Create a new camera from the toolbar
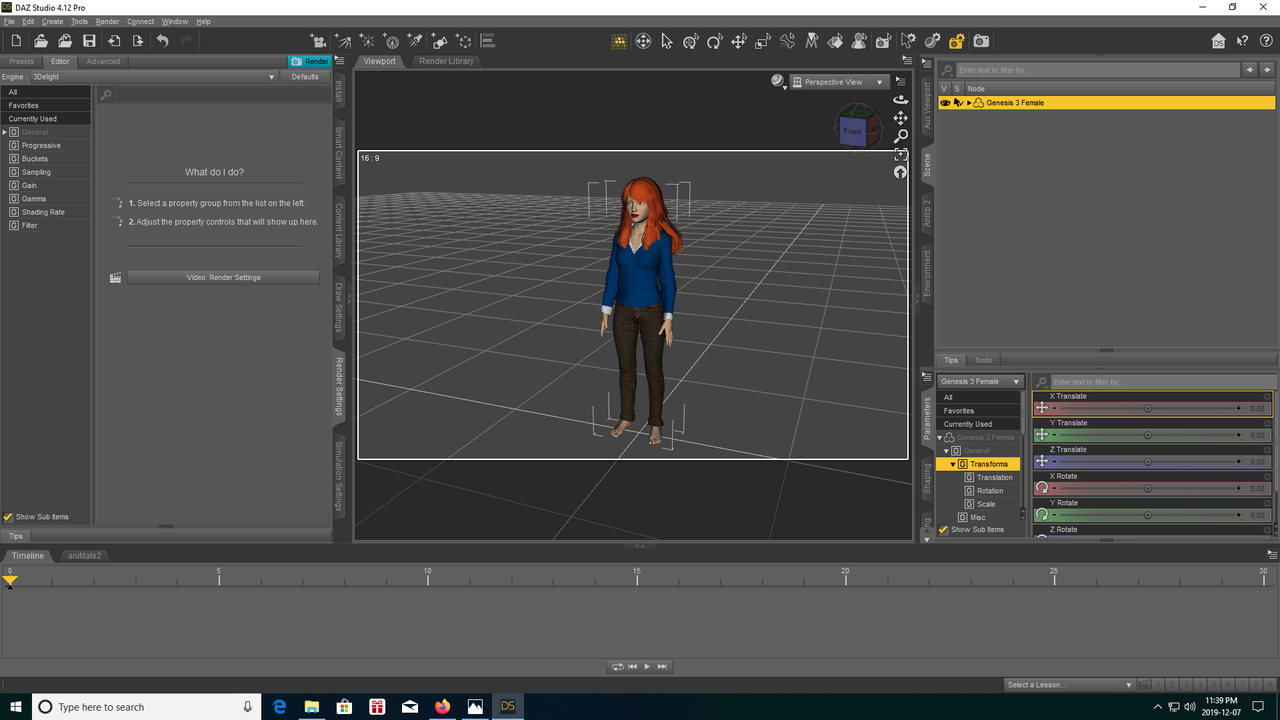 click(x=318, y=41)
